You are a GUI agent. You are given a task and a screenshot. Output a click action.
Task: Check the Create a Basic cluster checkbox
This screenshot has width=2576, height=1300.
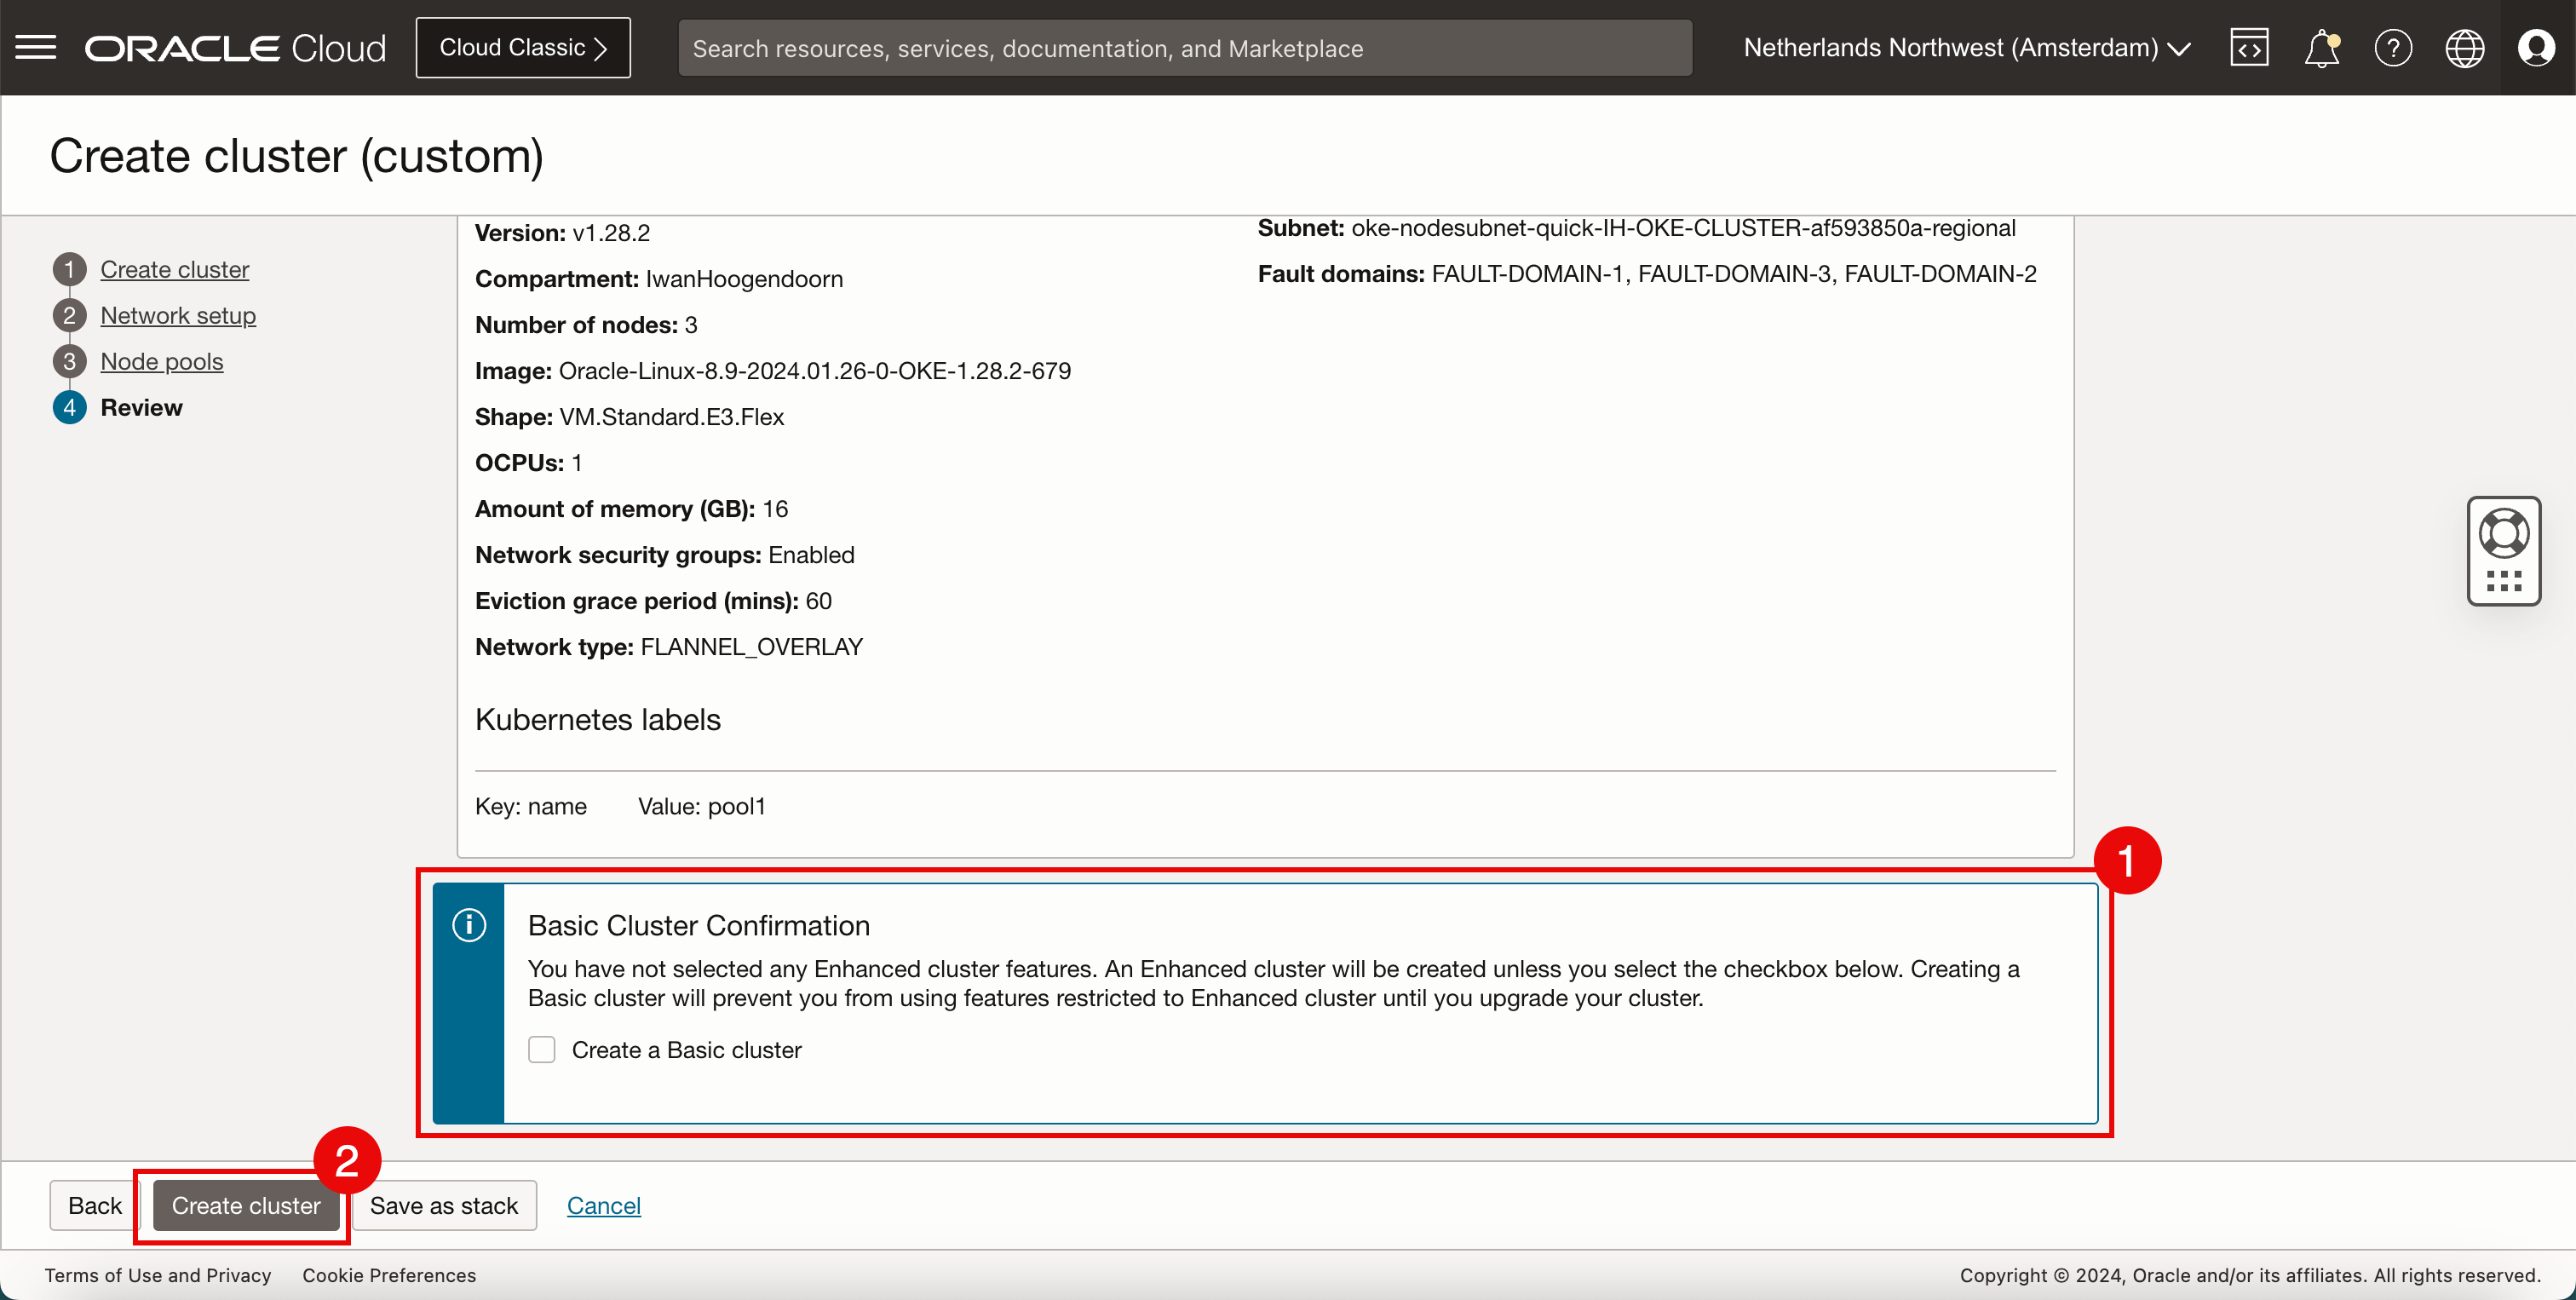coord(542,1049)
